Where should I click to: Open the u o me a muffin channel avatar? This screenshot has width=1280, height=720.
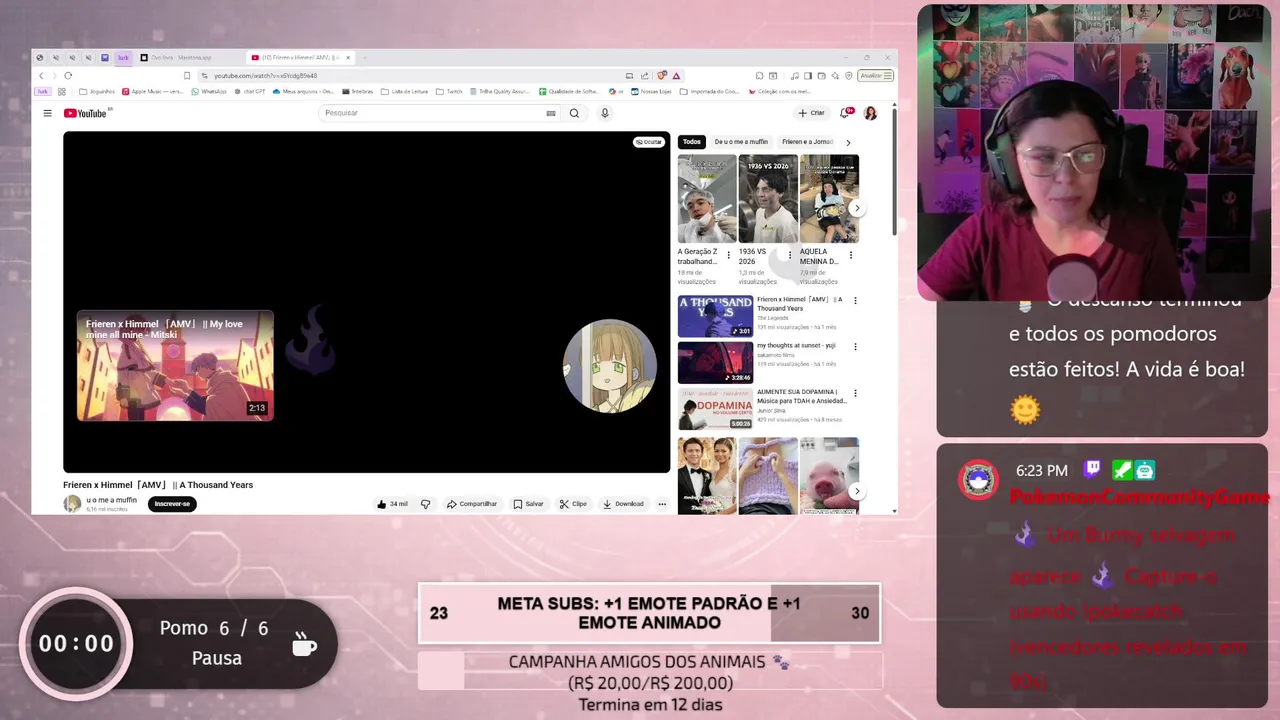point(72,504)
